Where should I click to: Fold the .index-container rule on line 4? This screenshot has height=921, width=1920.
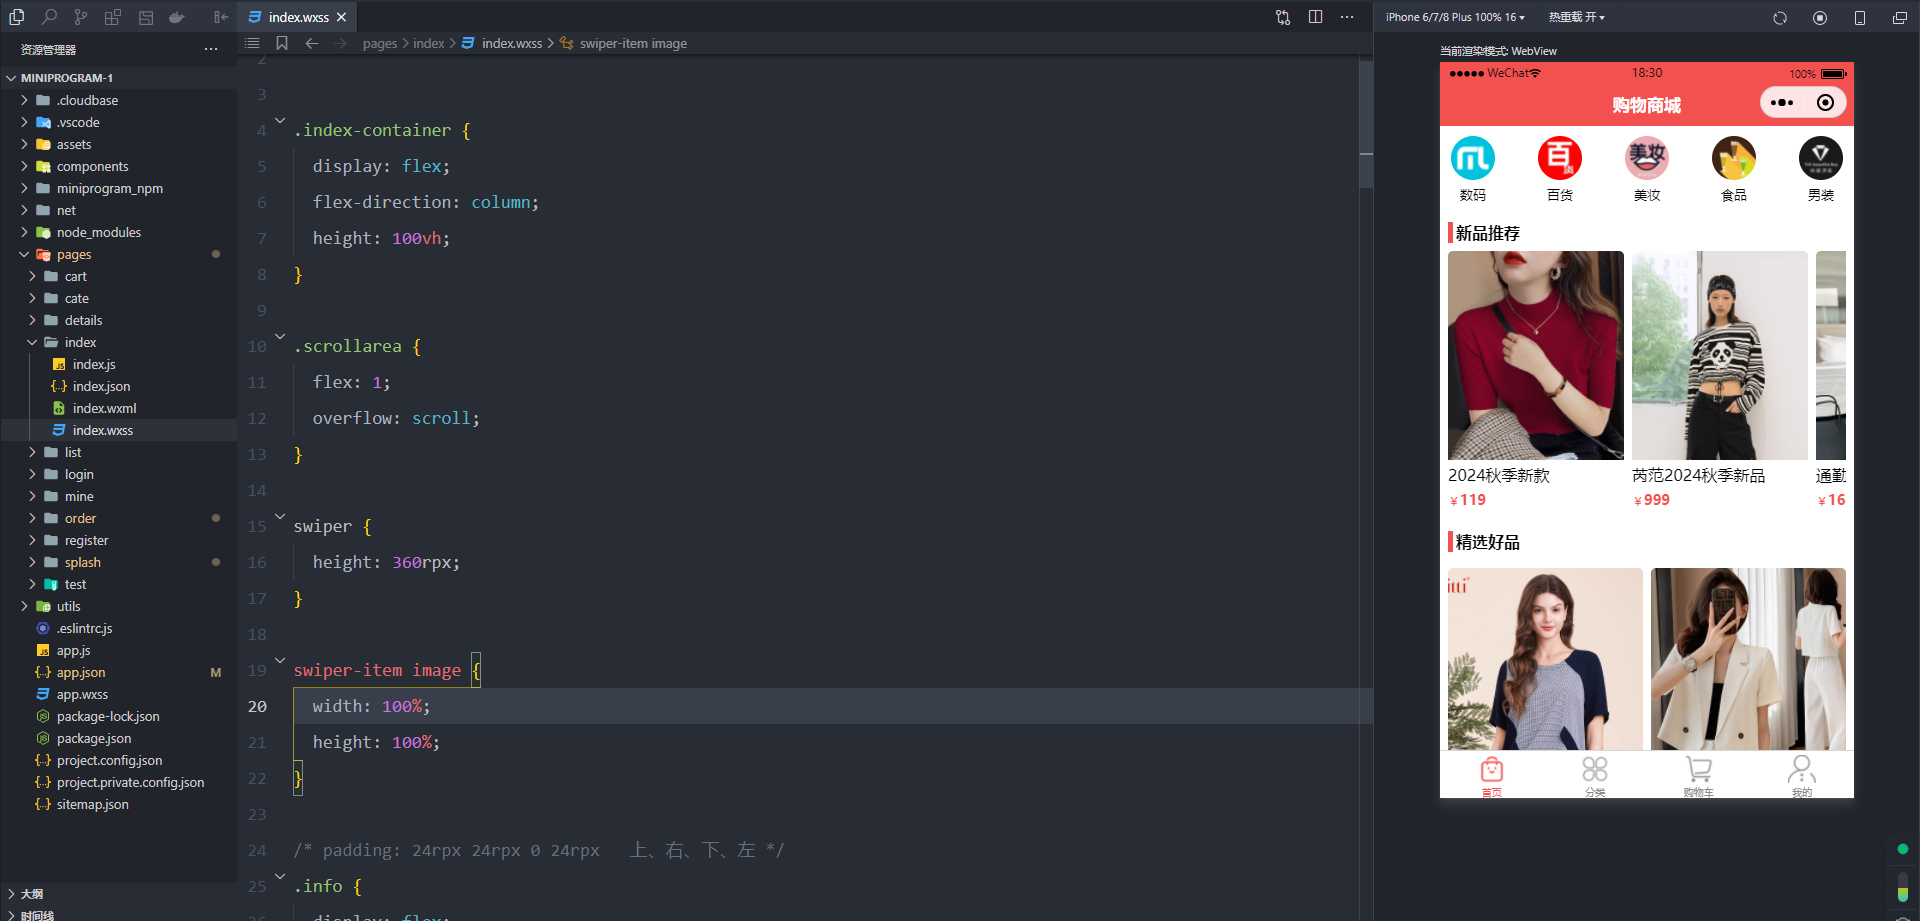click(x=281, y=120)
